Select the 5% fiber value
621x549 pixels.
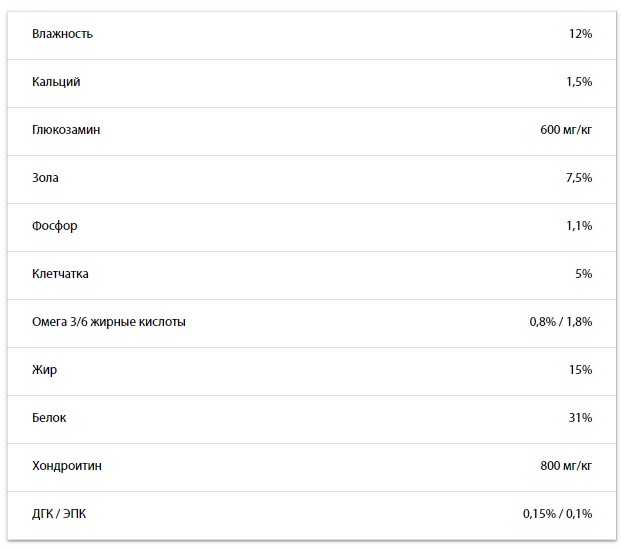pos(584,274)
